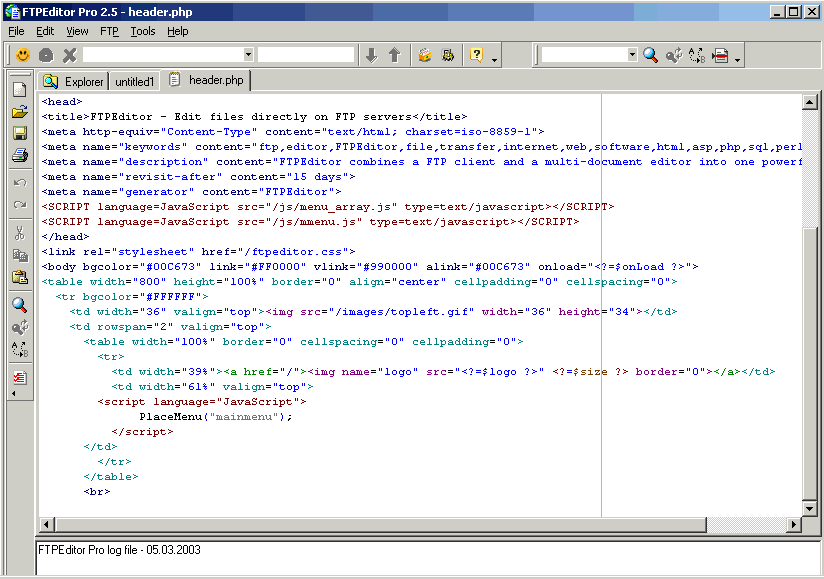Click the "<title>FTPEditor - Edit files" line
Screen dimensions: 824x579
tap(254, 117)
